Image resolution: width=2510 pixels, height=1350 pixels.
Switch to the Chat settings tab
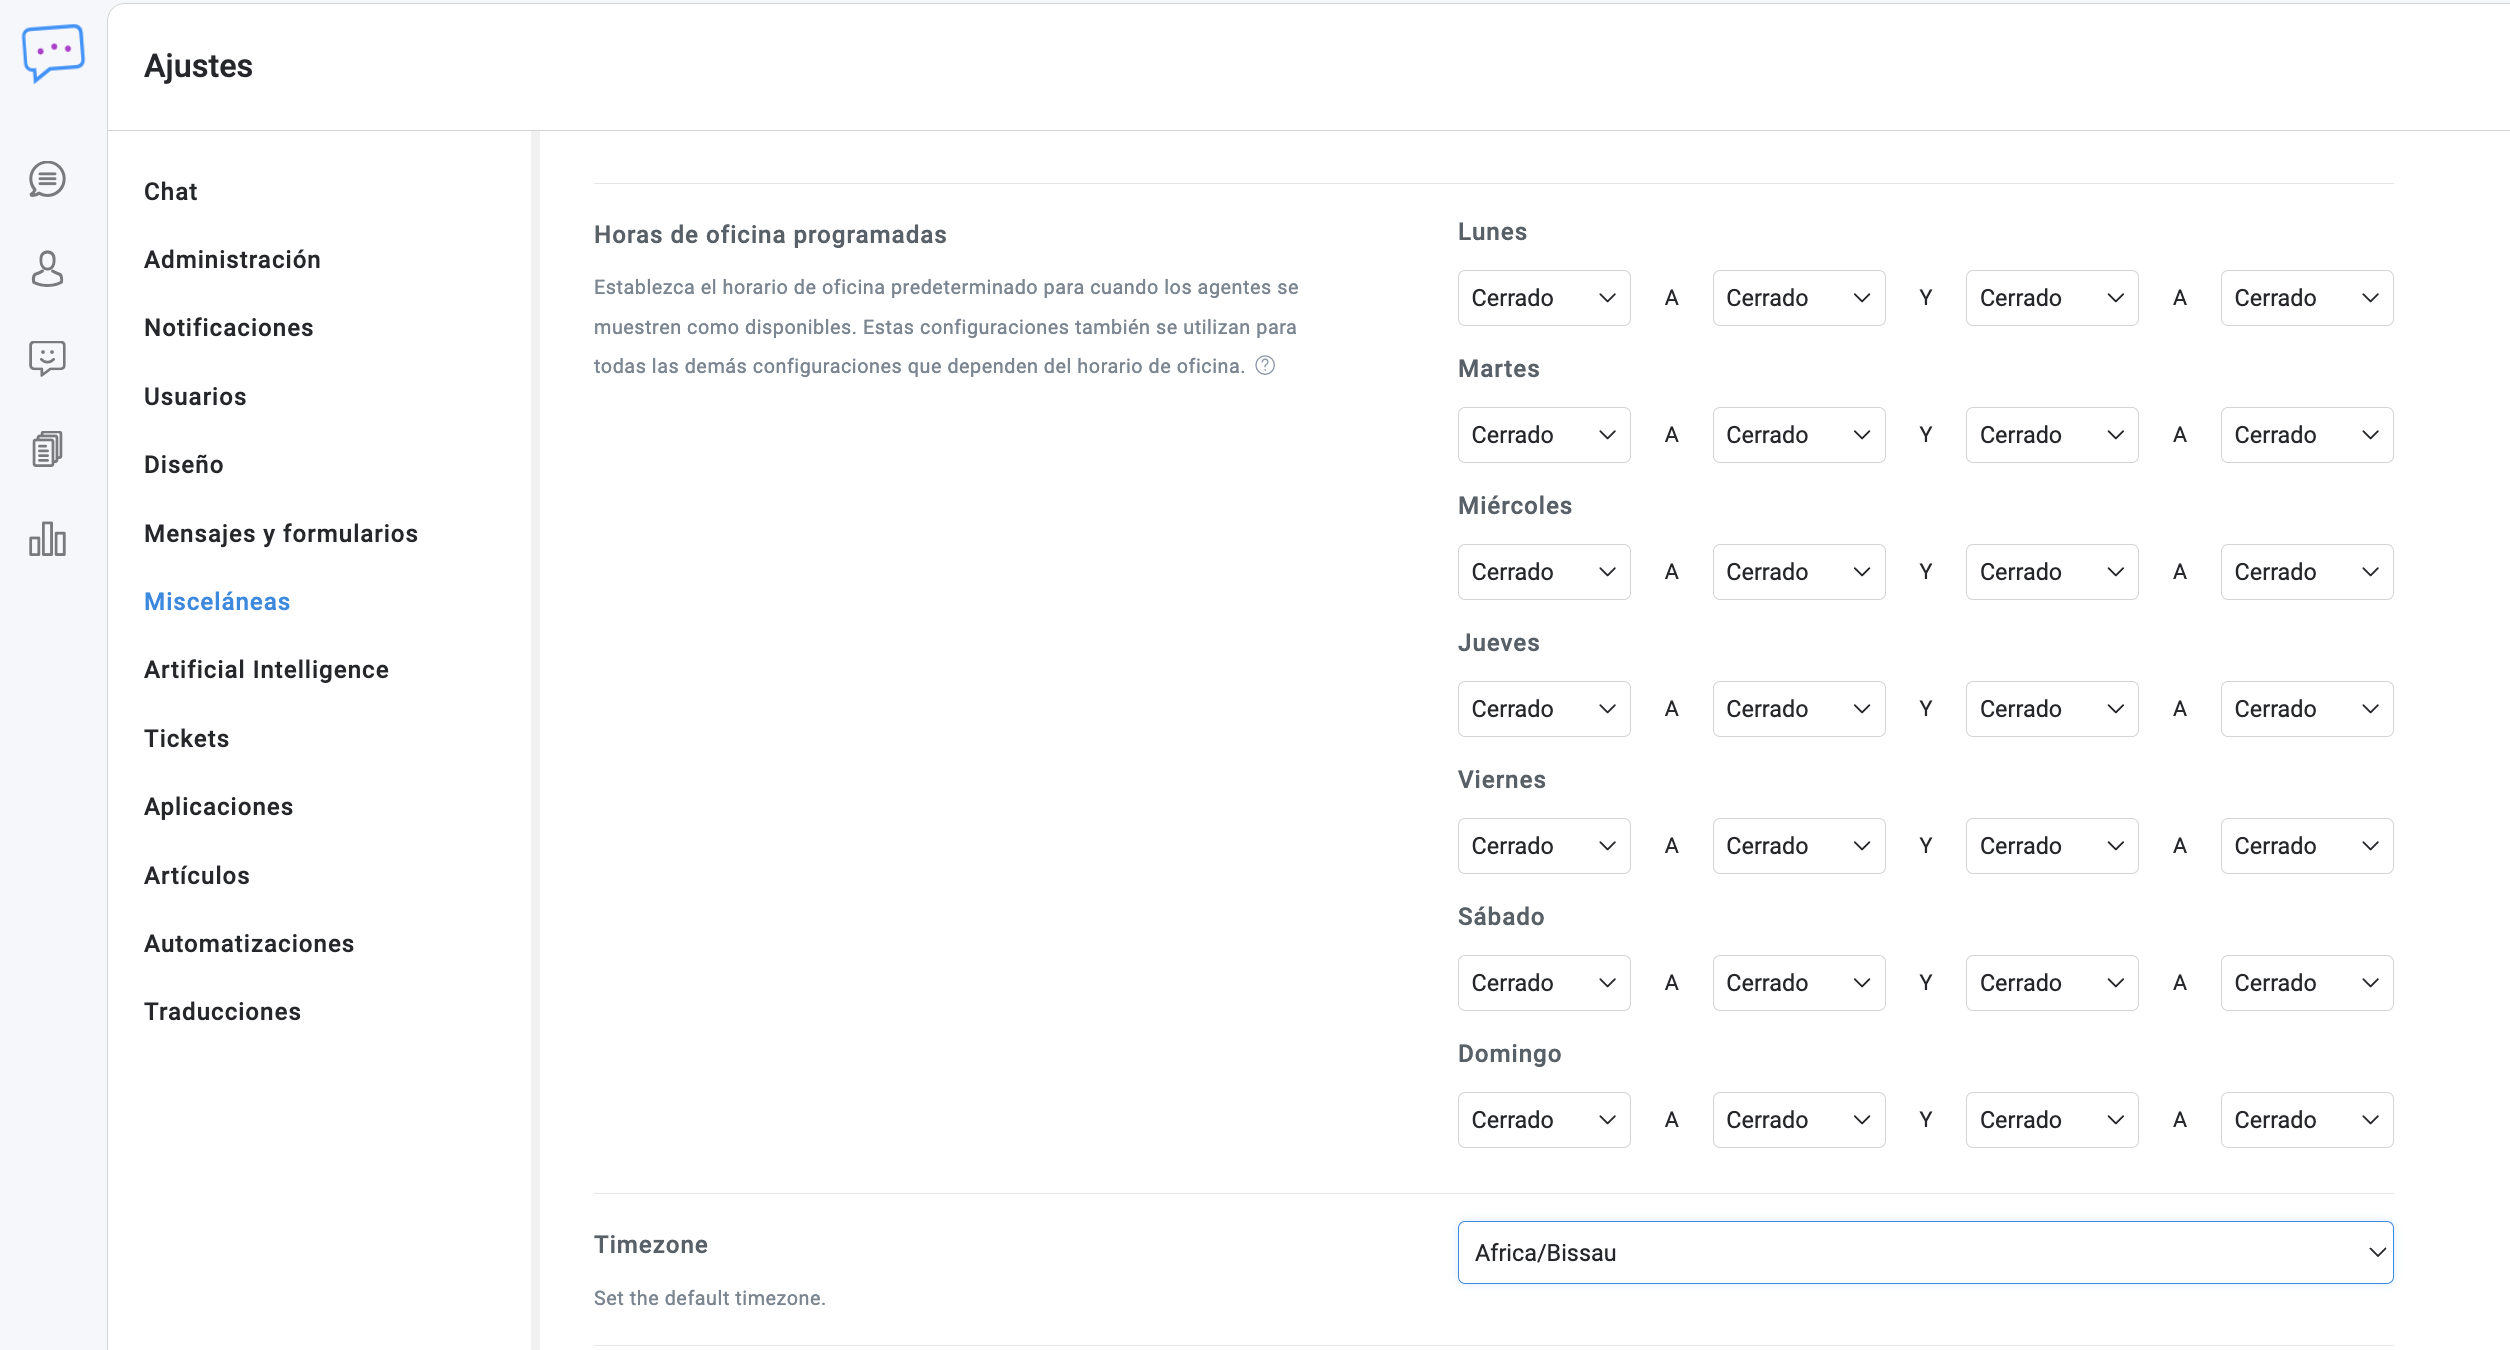click(171, 191)
